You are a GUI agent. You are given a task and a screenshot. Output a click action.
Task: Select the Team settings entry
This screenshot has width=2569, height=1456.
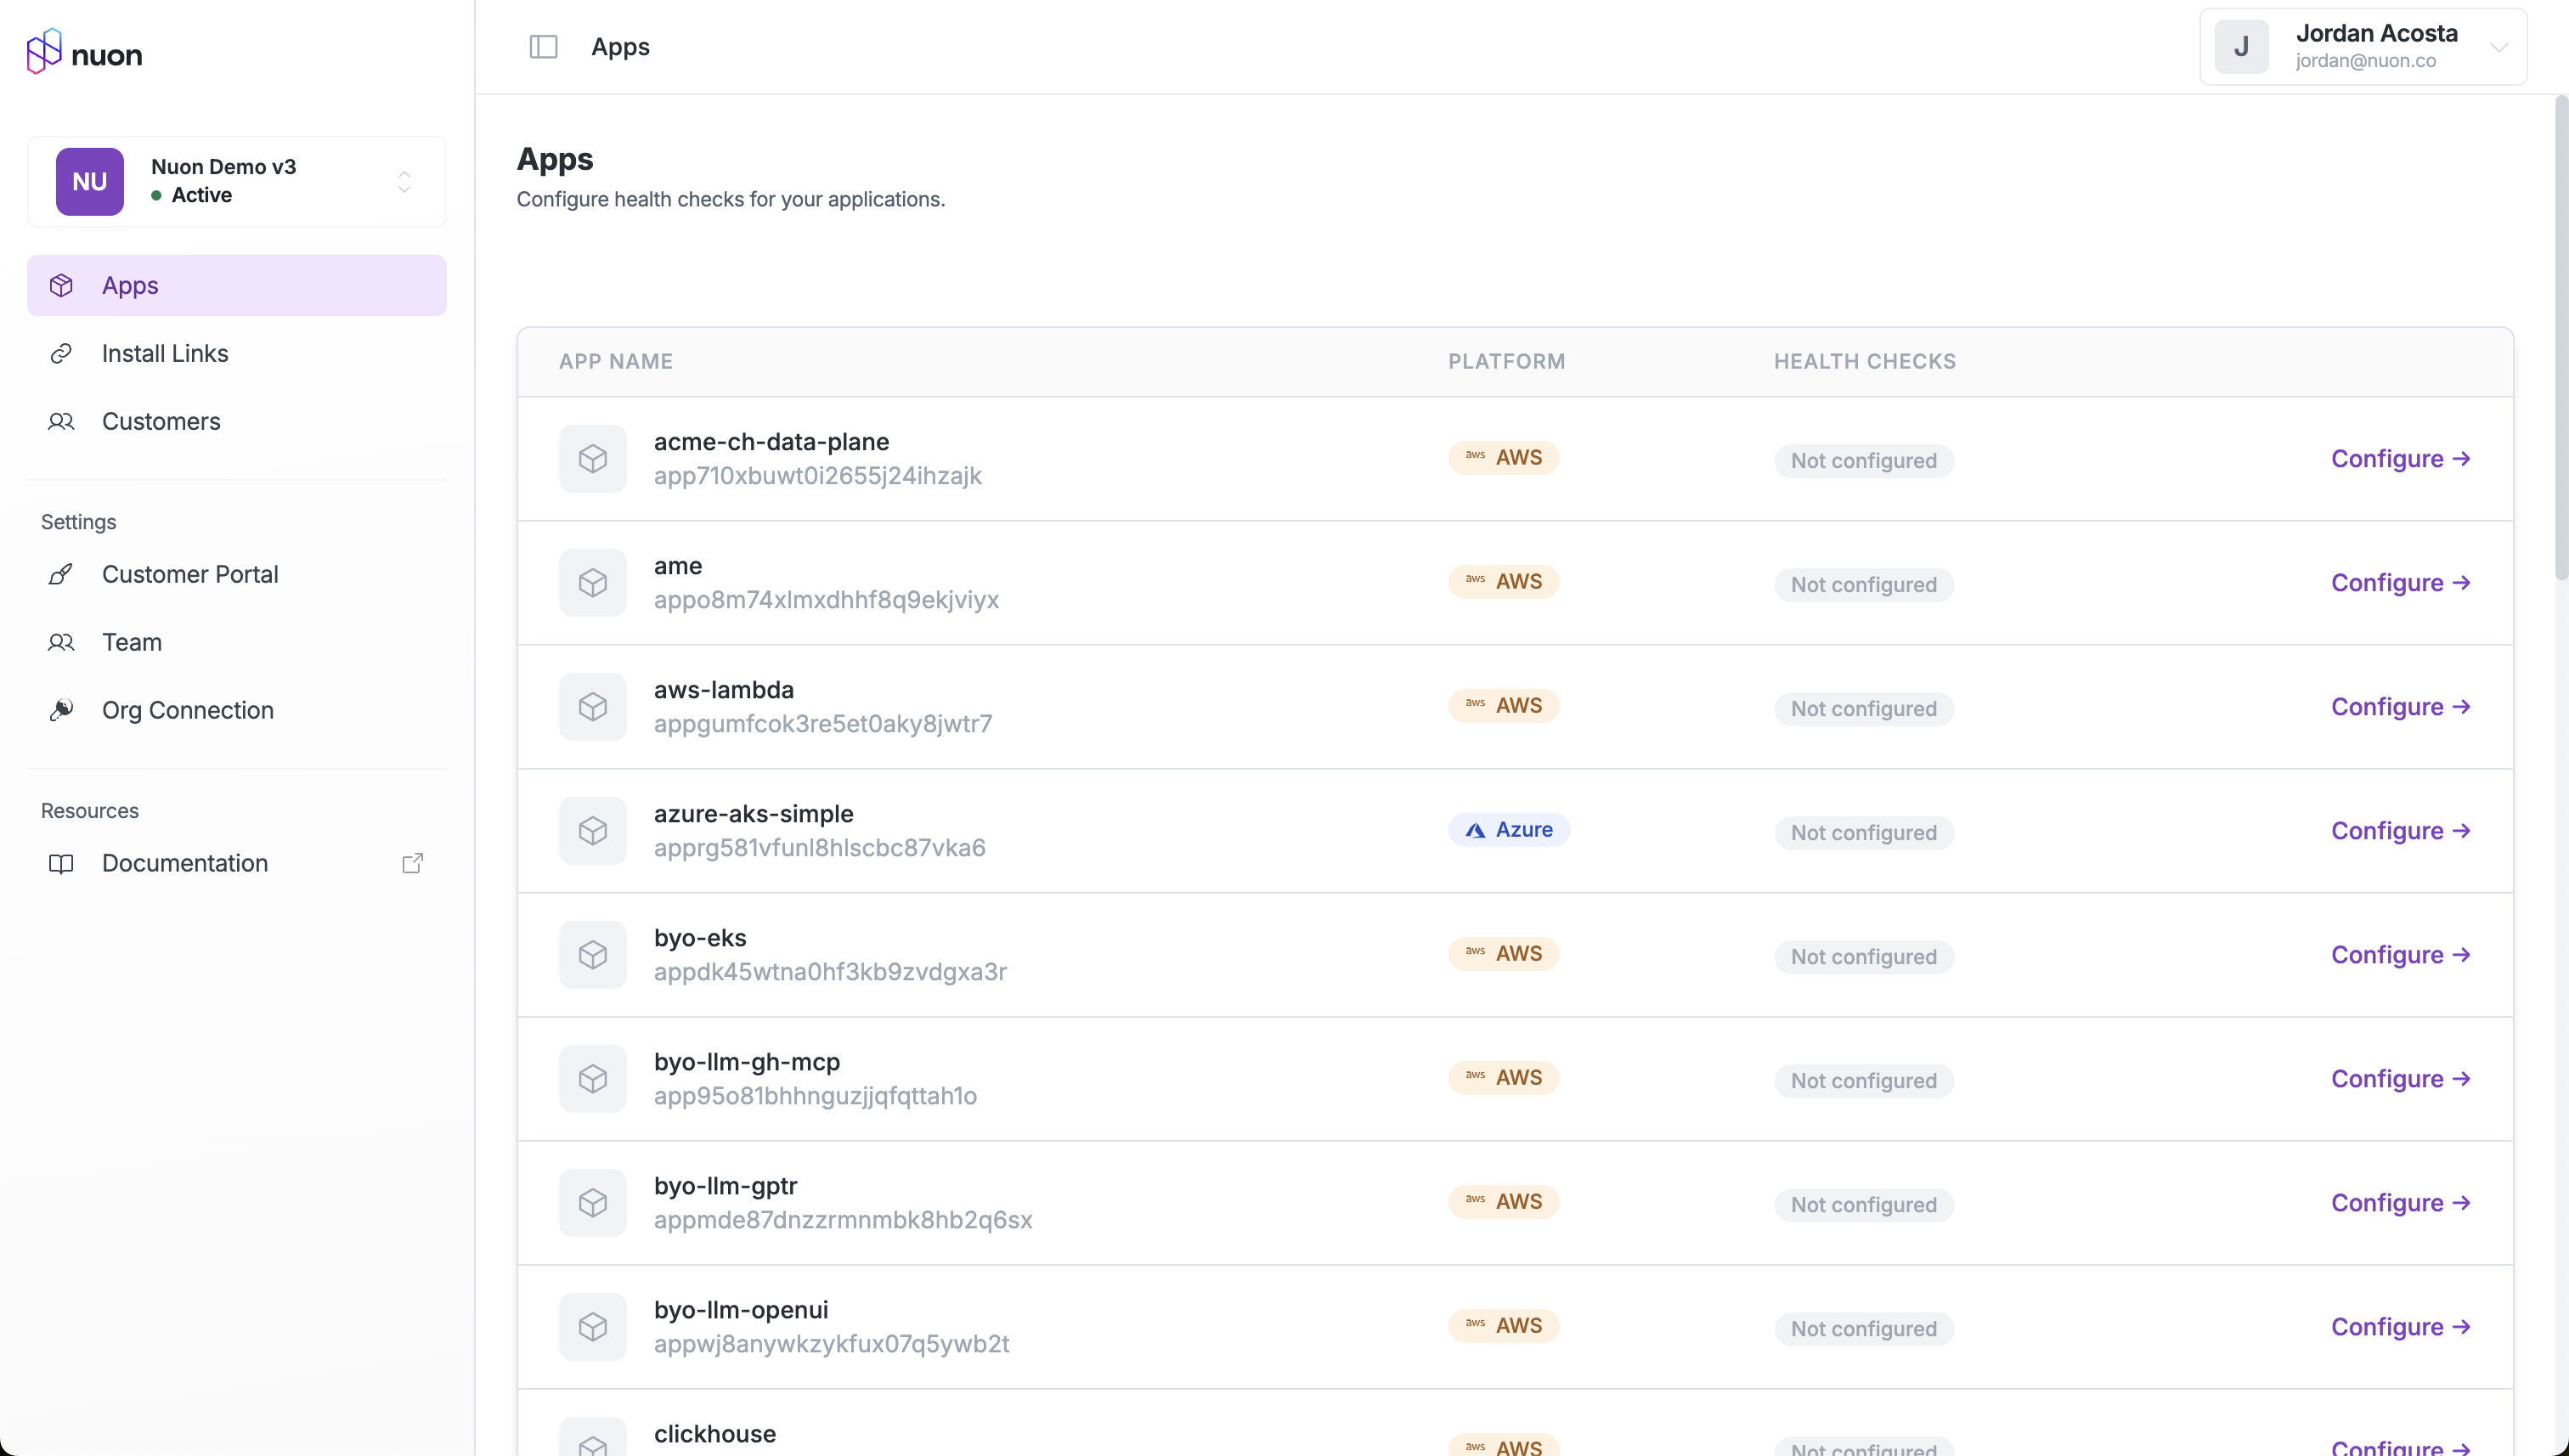(x=131, y=642)
